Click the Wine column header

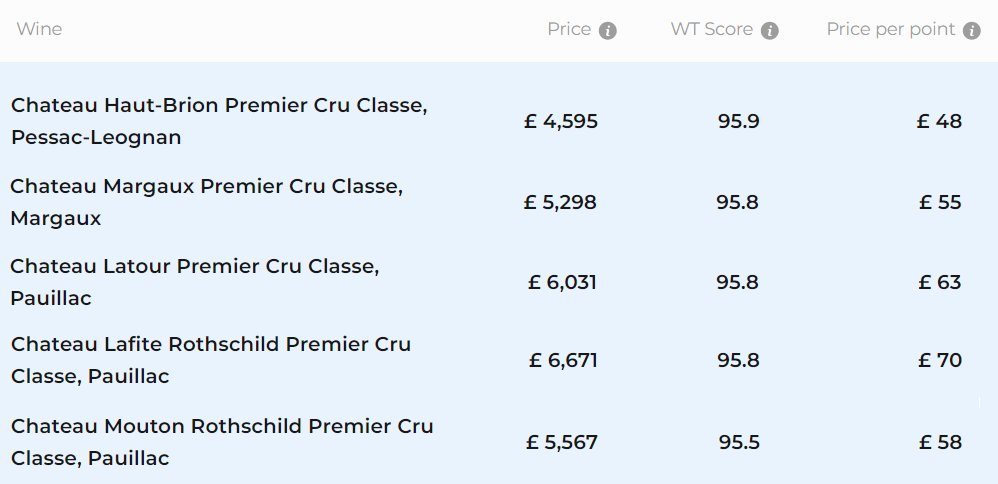[39, 29]
